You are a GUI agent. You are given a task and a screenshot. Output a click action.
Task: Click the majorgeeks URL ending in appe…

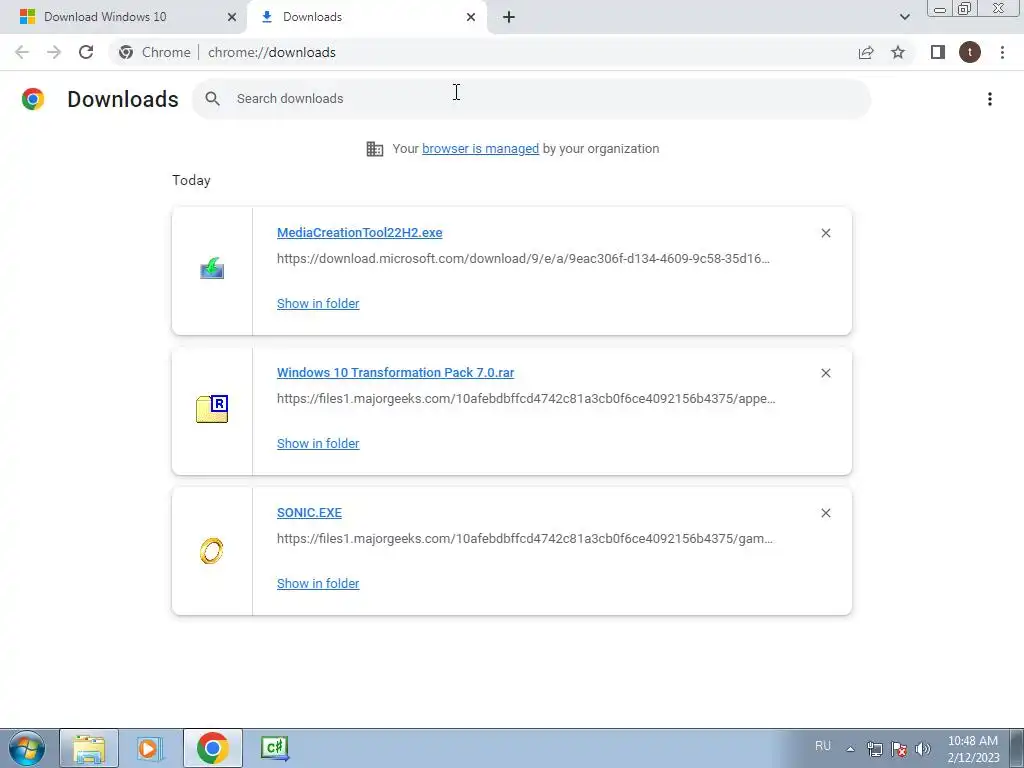point(526,398)
